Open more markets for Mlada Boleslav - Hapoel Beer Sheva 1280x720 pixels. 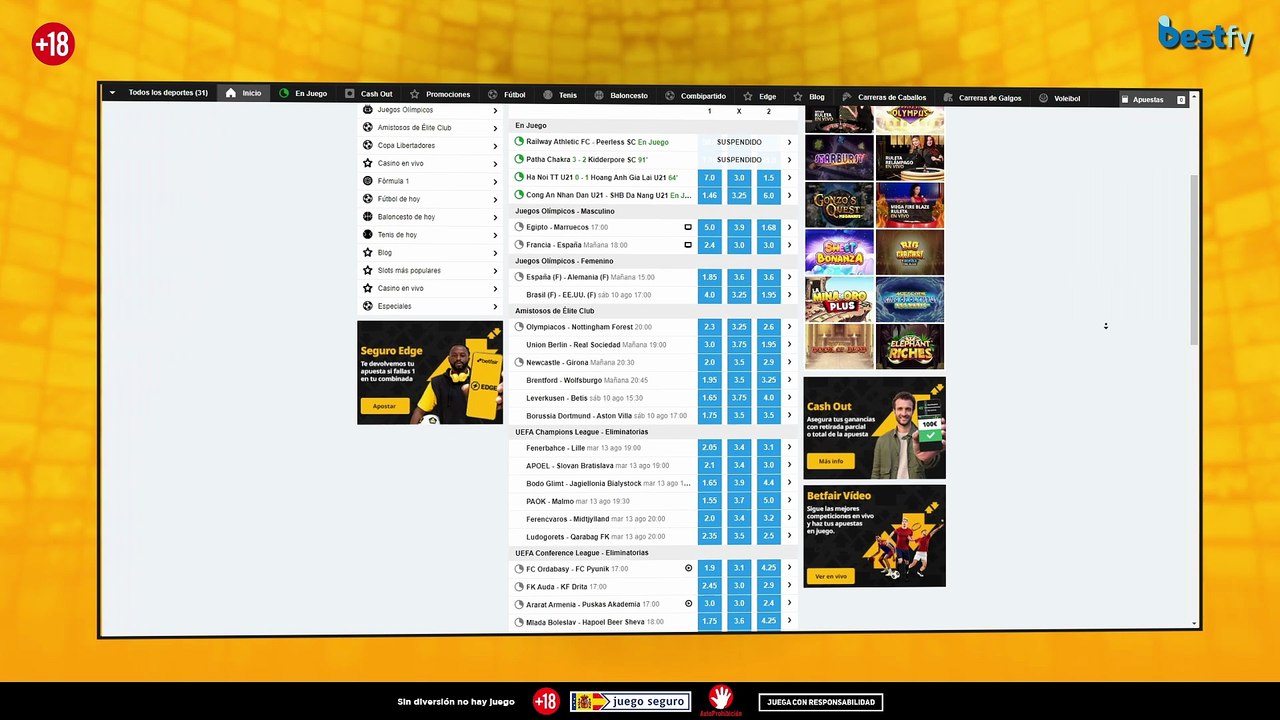(789, 621)
